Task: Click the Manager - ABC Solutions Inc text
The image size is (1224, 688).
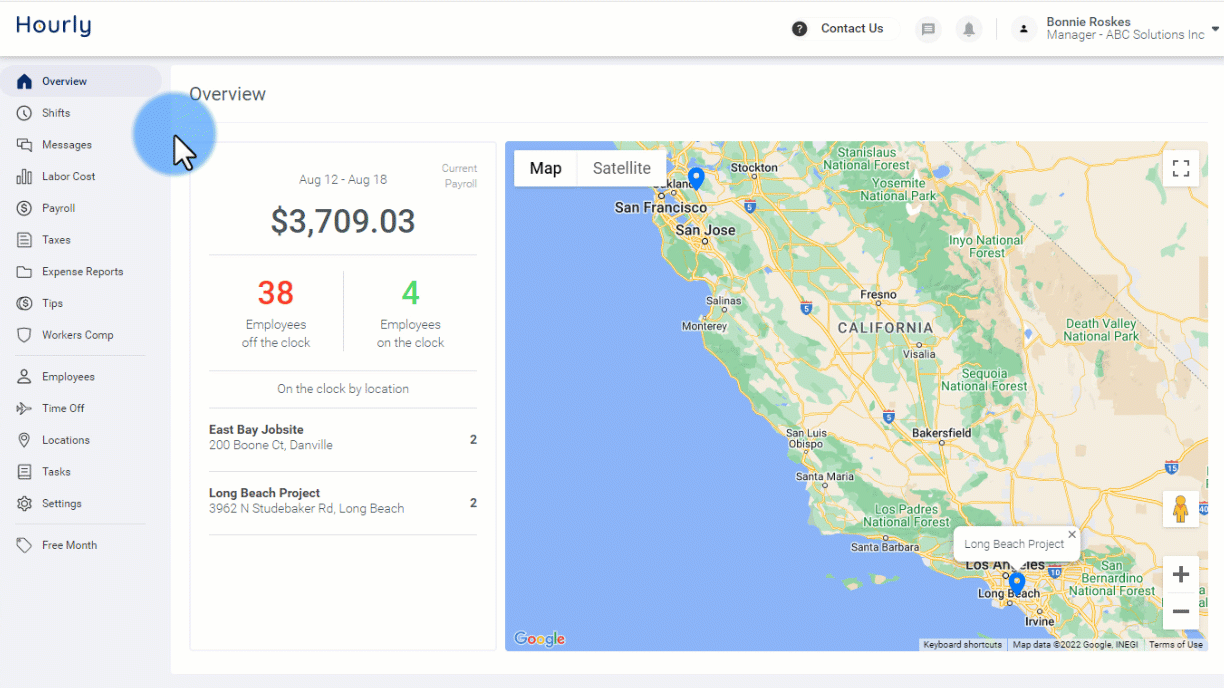Action: 1125,35
